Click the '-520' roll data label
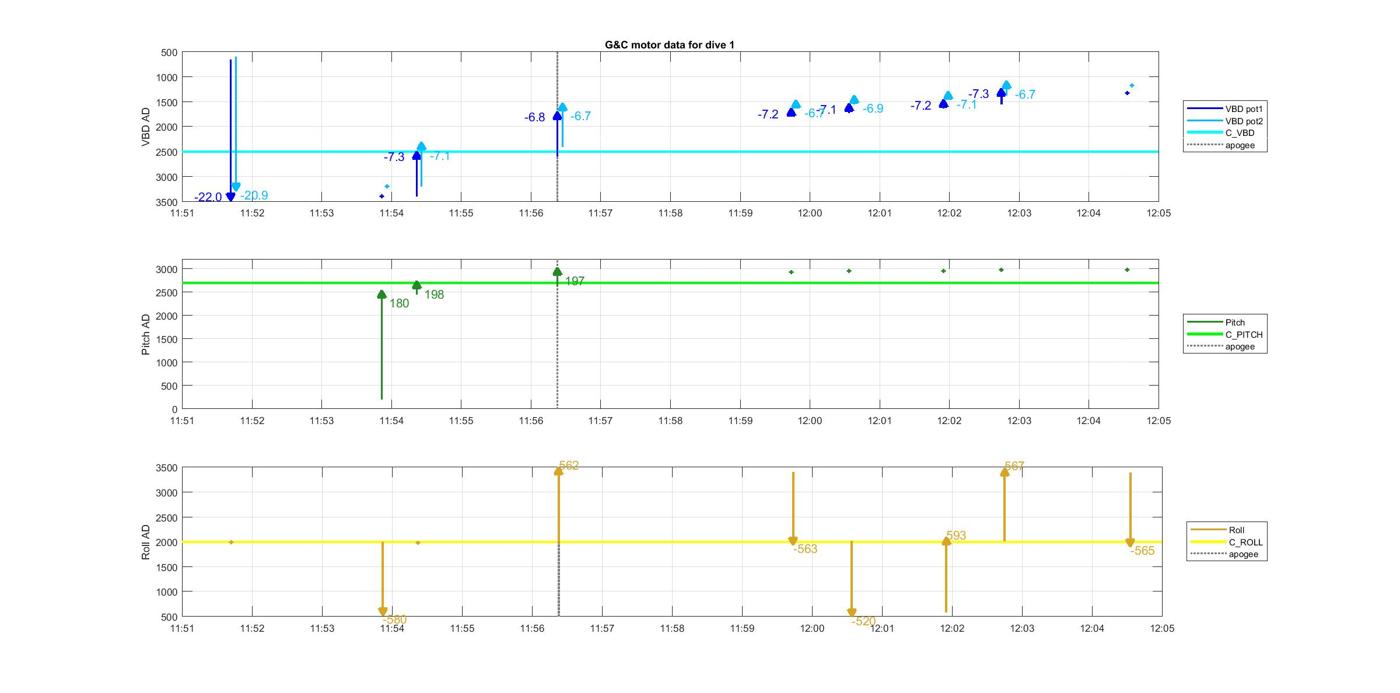 click(864, 621)
